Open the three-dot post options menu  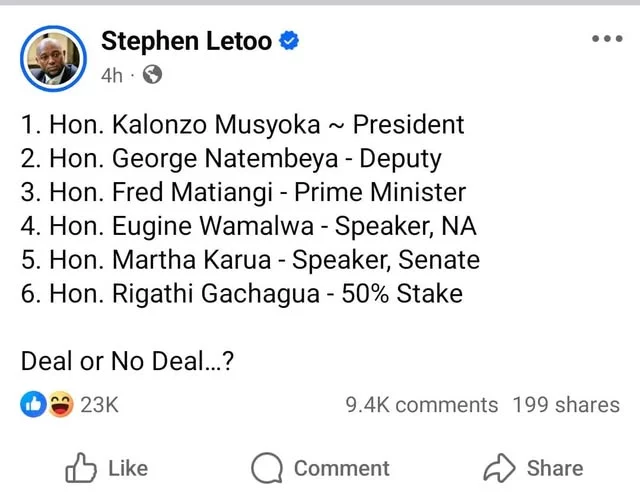pos(606,39)
